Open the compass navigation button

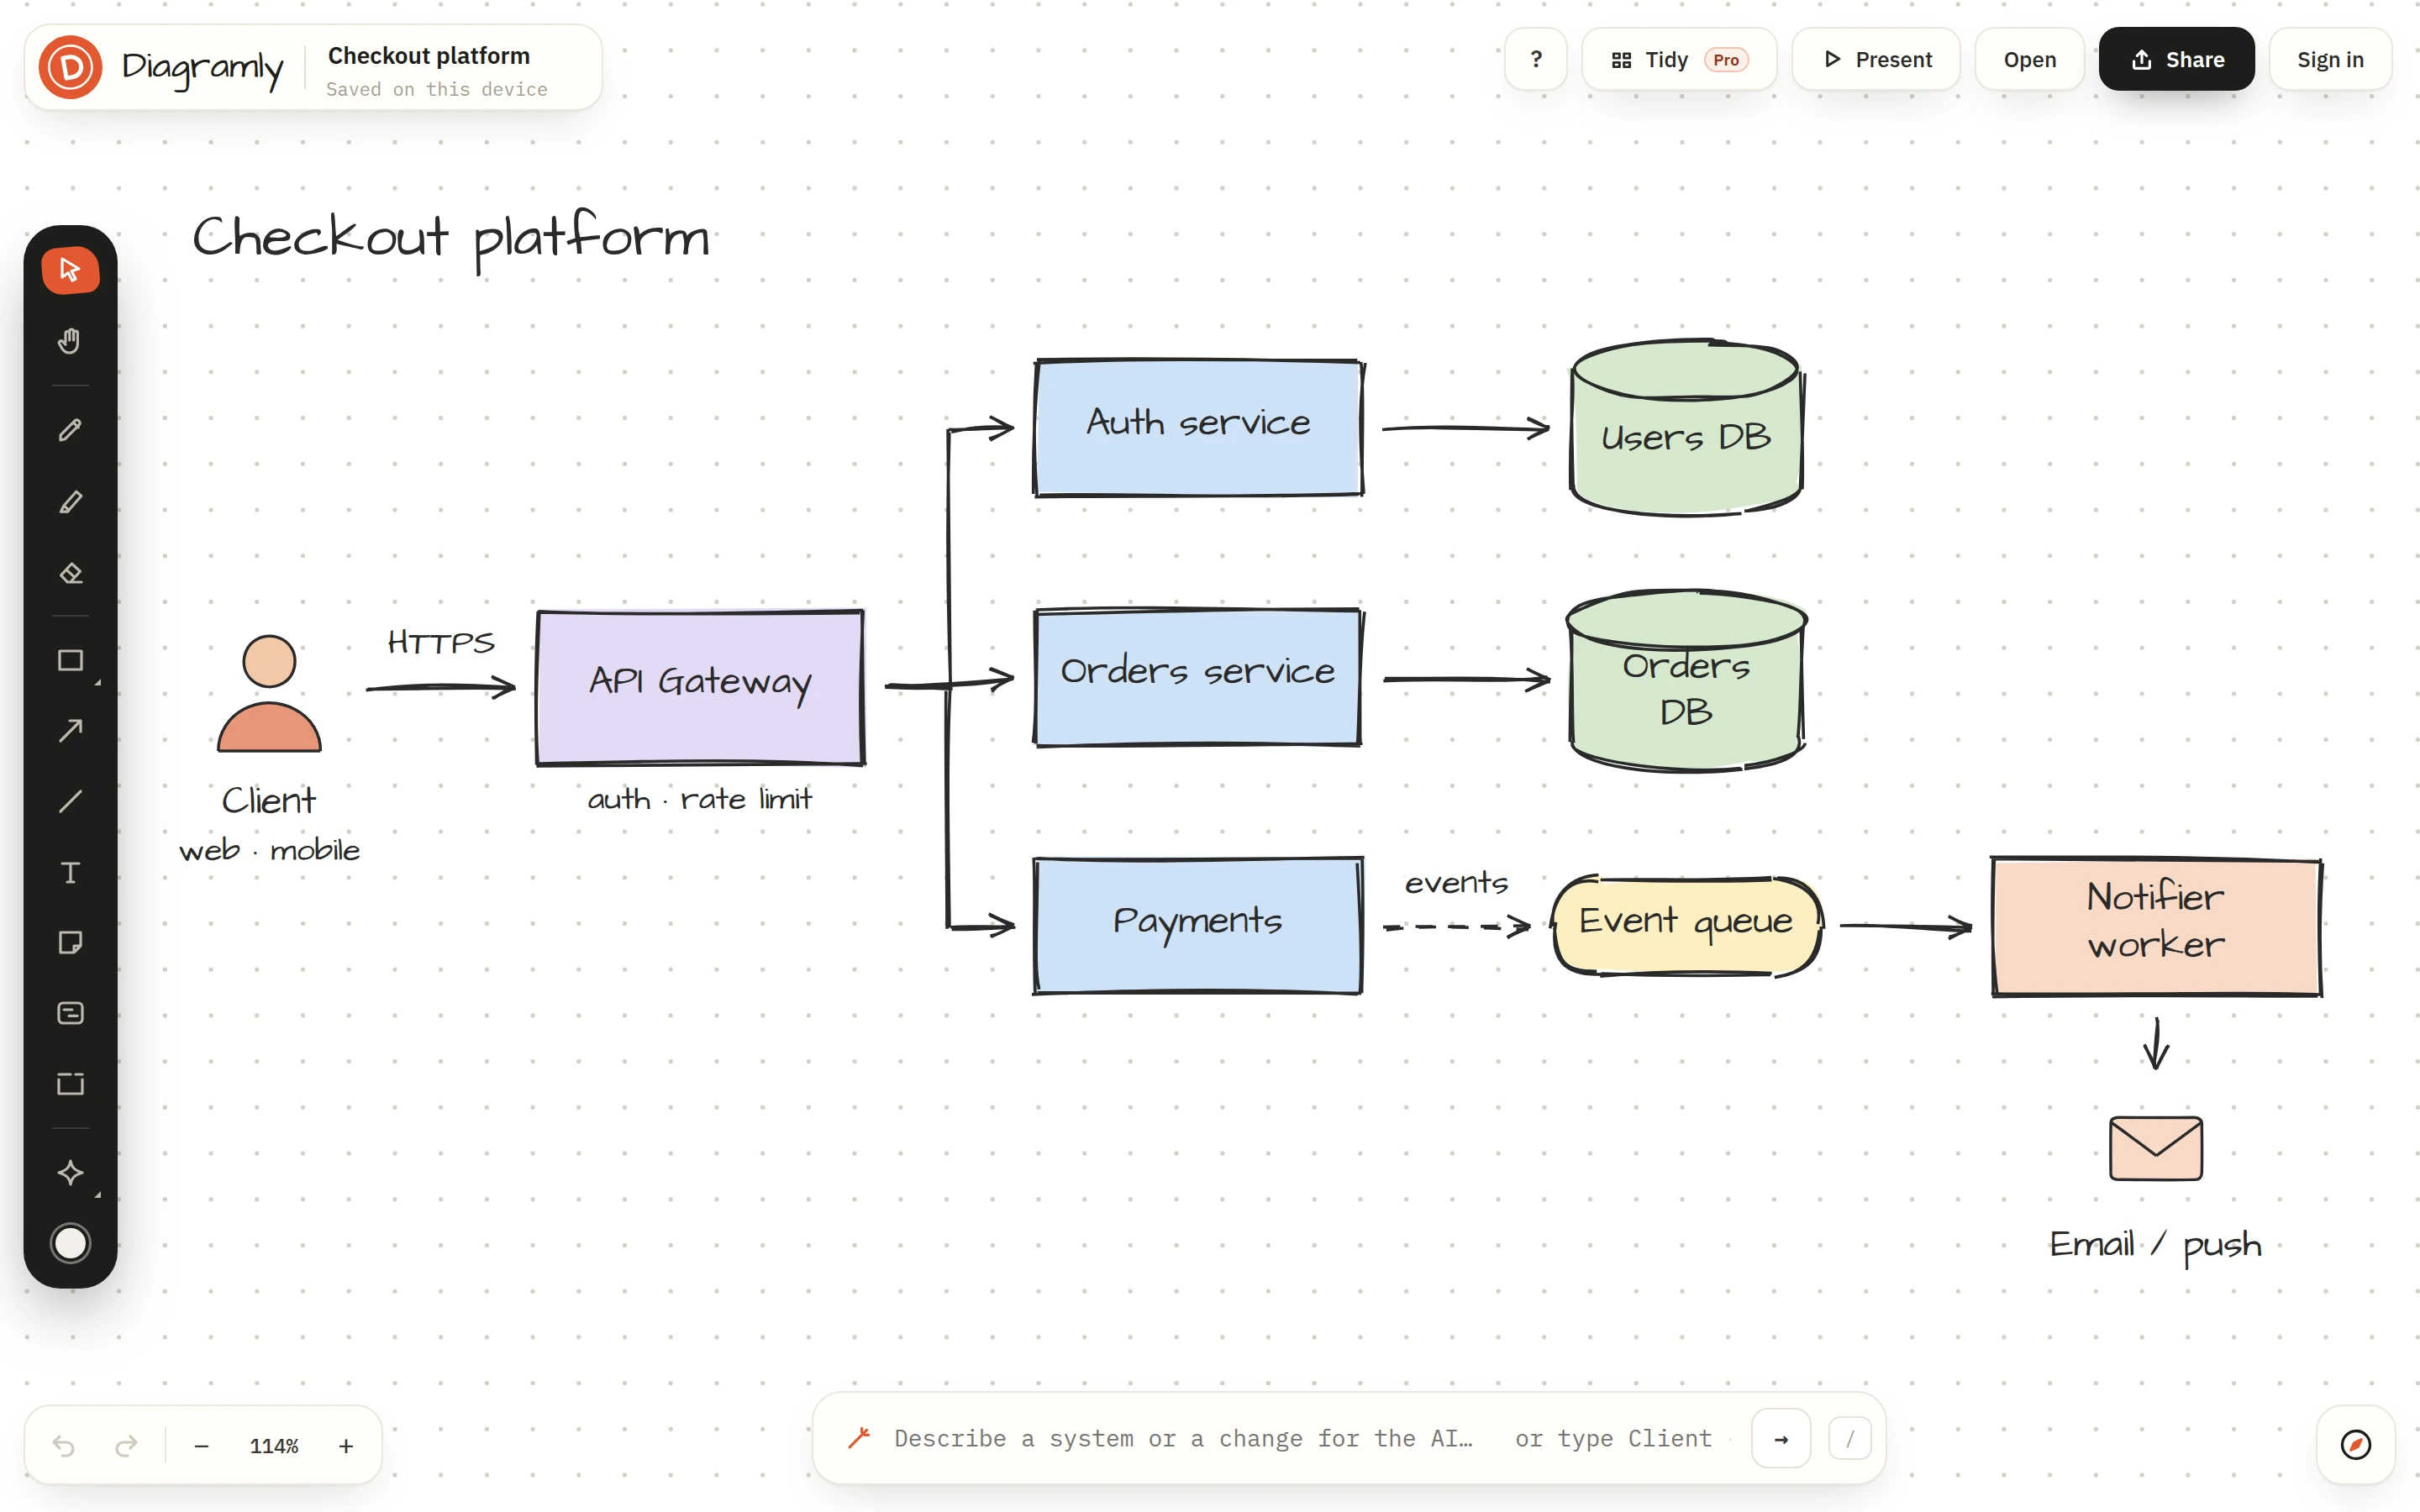2355,1445
